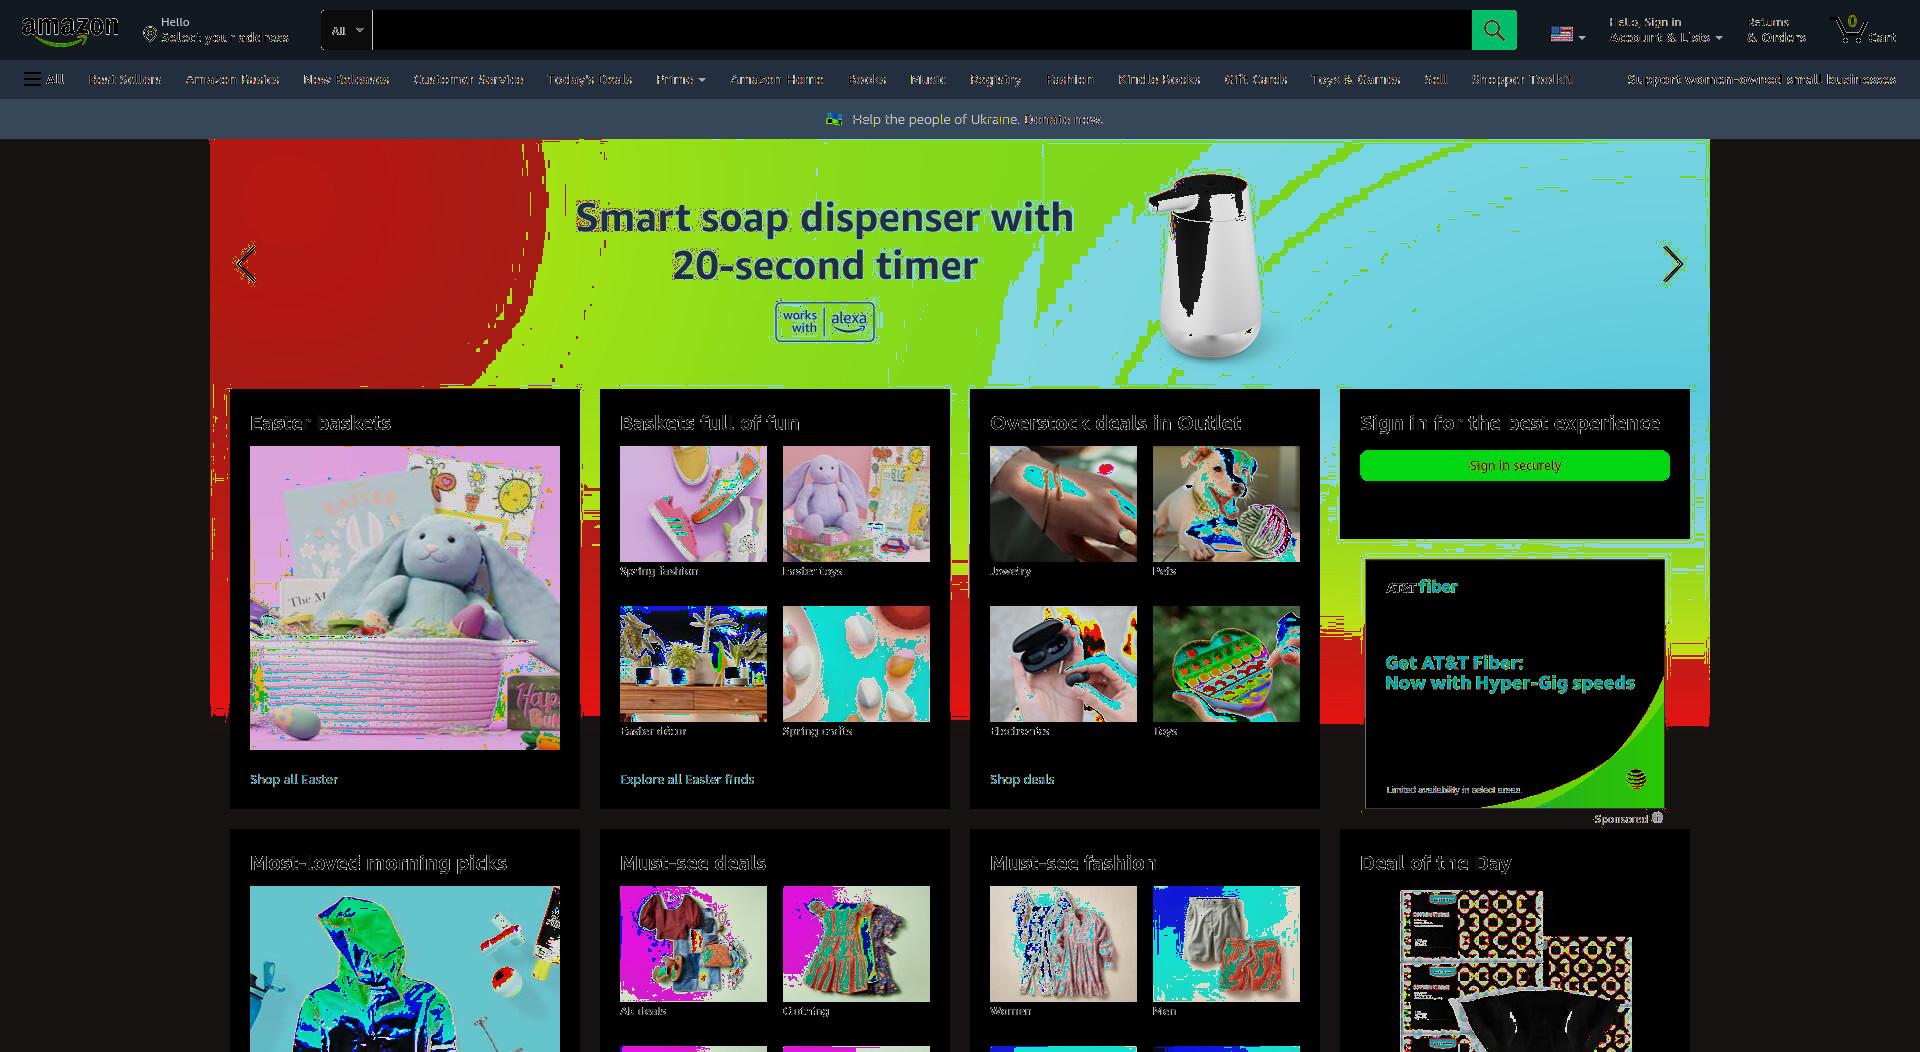The width and height of the screenshot is (1920, 1052).
Task: Click Donate now link for Ukraine
Action: [x=1064, y=119]
